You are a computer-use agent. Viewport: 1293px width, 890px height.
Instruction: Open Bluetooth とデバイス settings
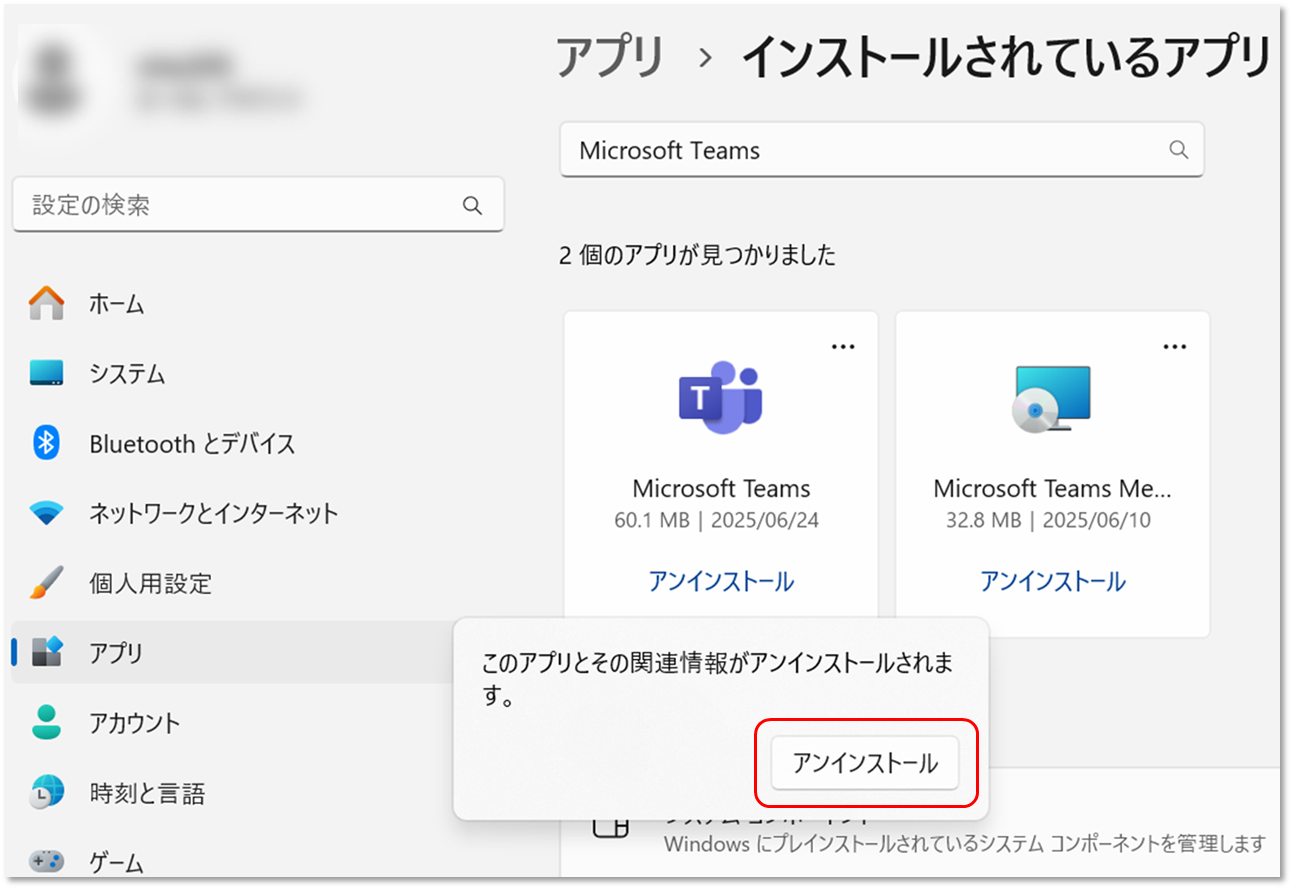192,444
